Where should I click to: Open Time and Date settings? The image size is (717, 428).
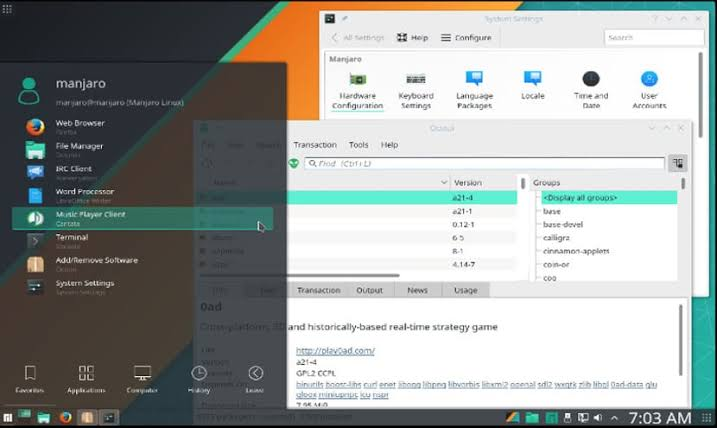[591, 91]
